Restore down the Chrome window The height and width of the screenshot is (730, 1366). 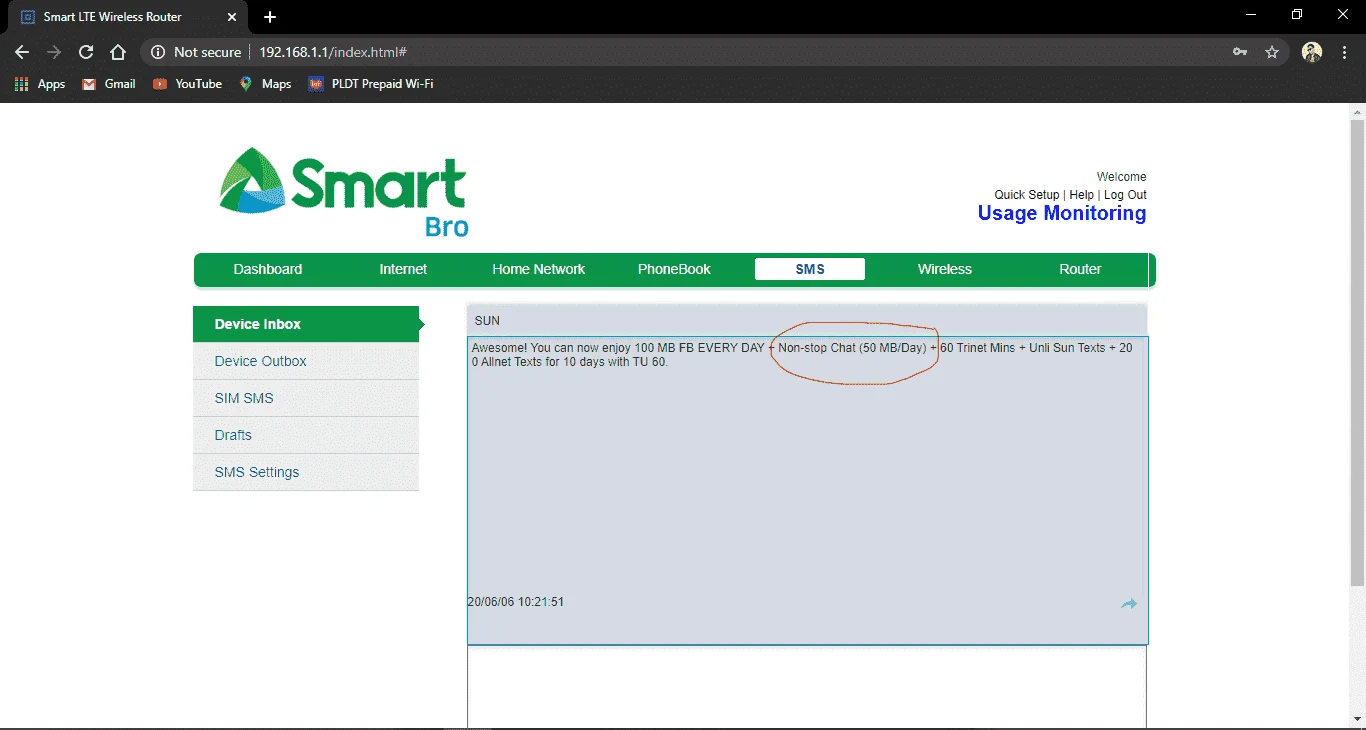1297,15
